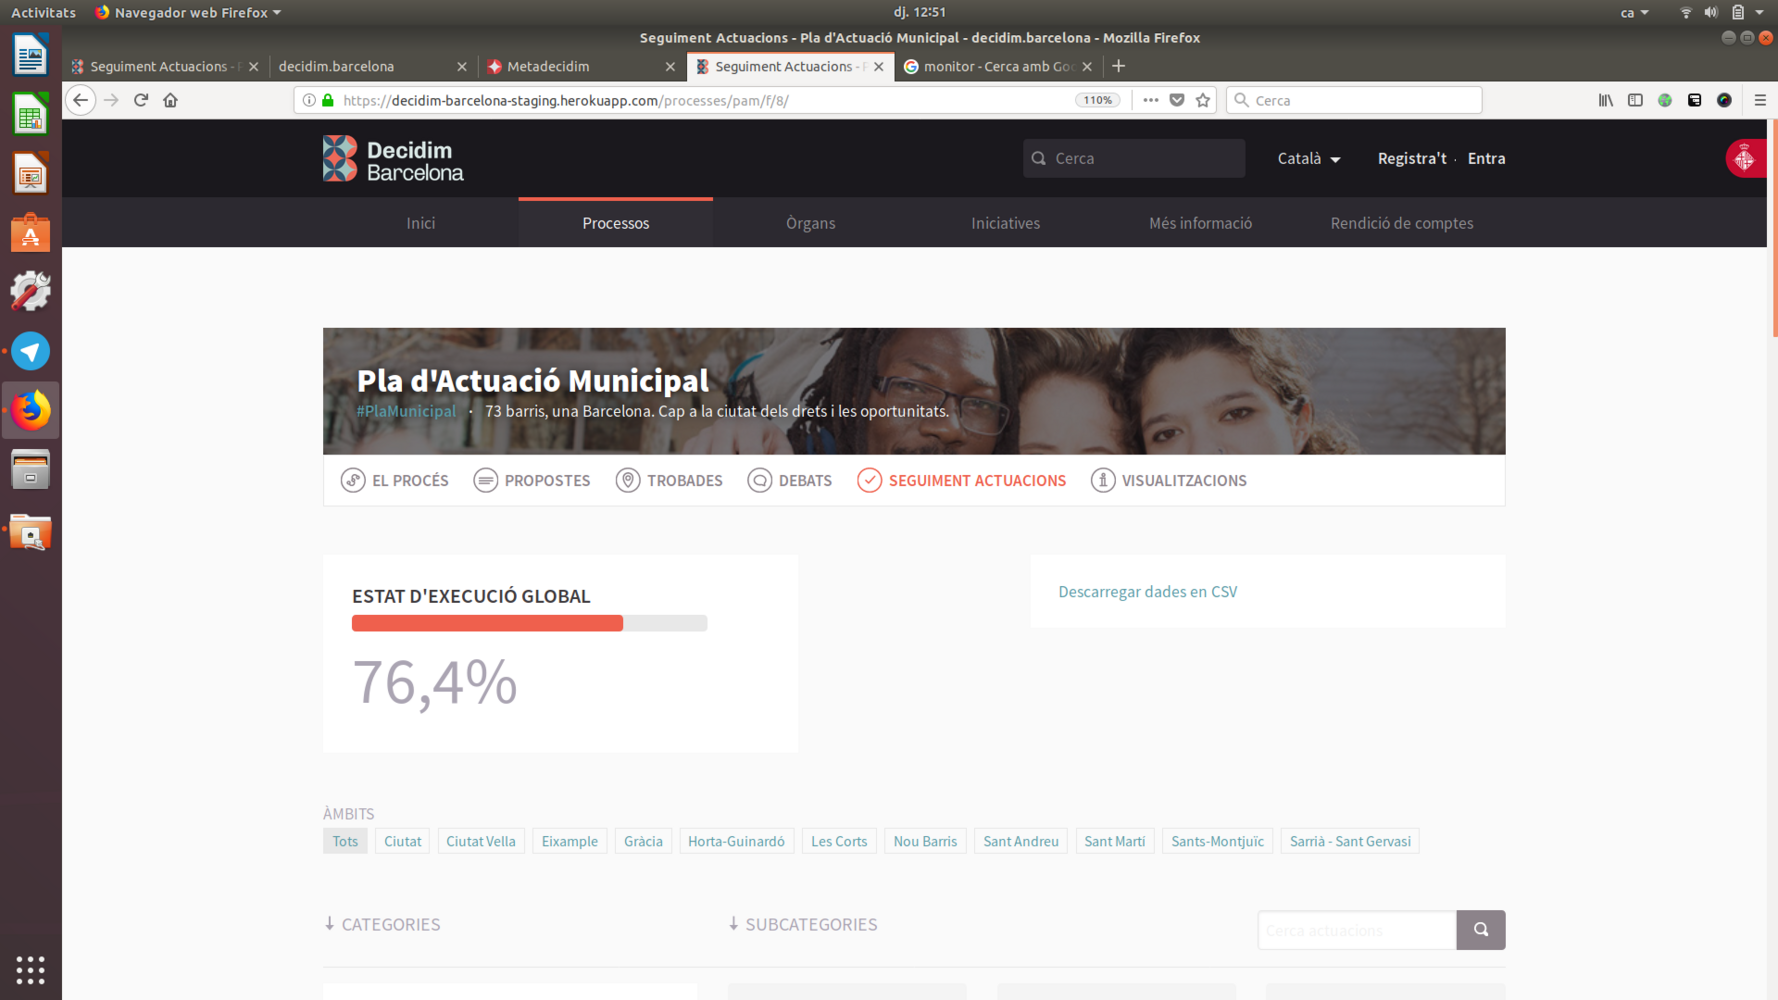Click the browser home icon
Image resolution: width=1778 pixels, height=1000 pixels.
point(171,100)
